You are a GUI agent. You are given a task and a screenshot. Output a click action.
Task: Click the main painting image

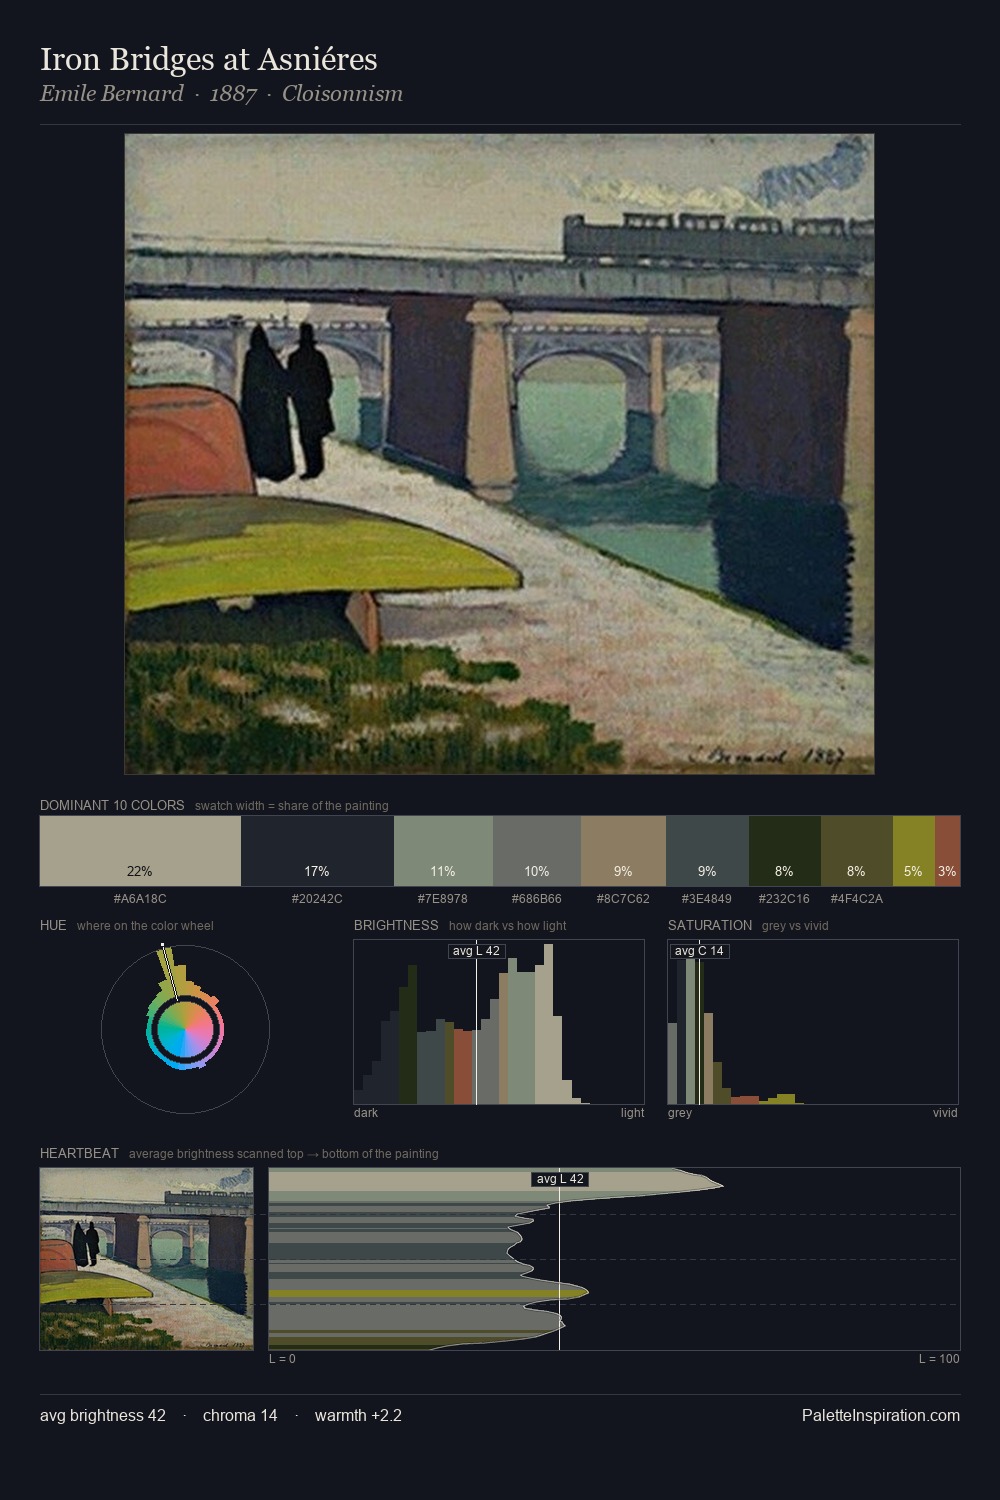(499, 454)
